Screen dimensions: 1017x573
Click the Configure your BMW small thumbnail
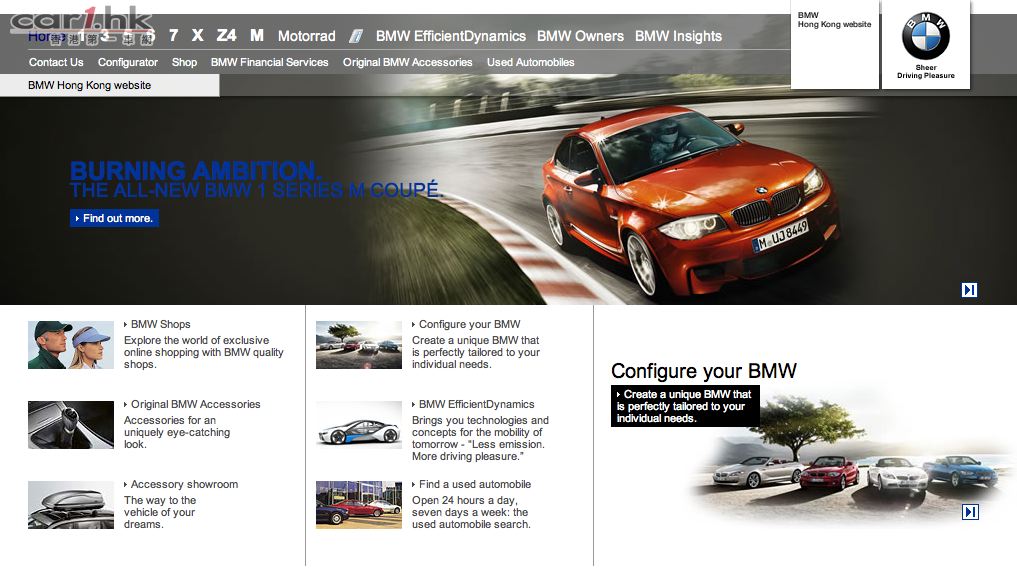tap(359, 345)
